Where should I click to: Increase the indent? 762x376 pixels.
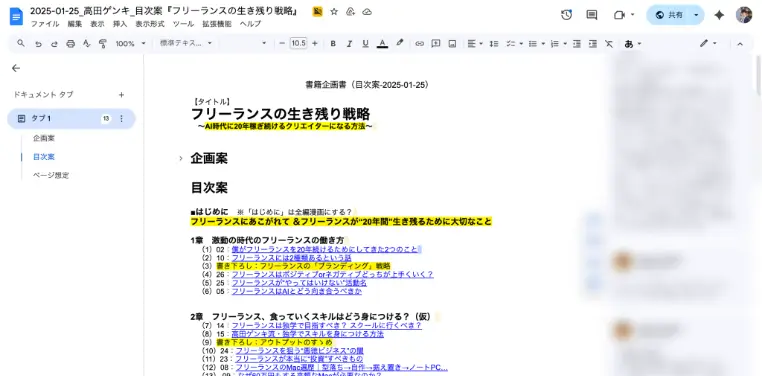point(593,44)
